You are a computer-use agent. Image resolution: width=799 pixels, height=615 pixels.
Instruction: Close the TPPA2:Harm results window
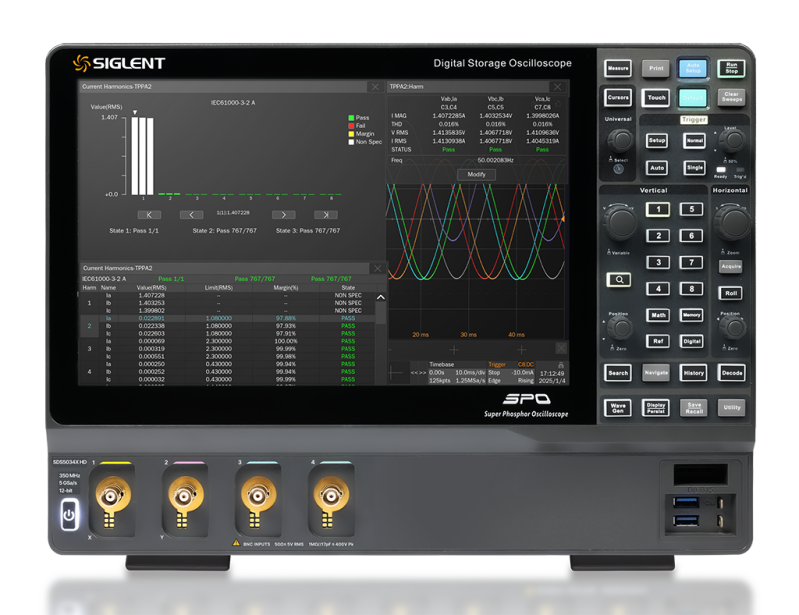tap(558, 87)
